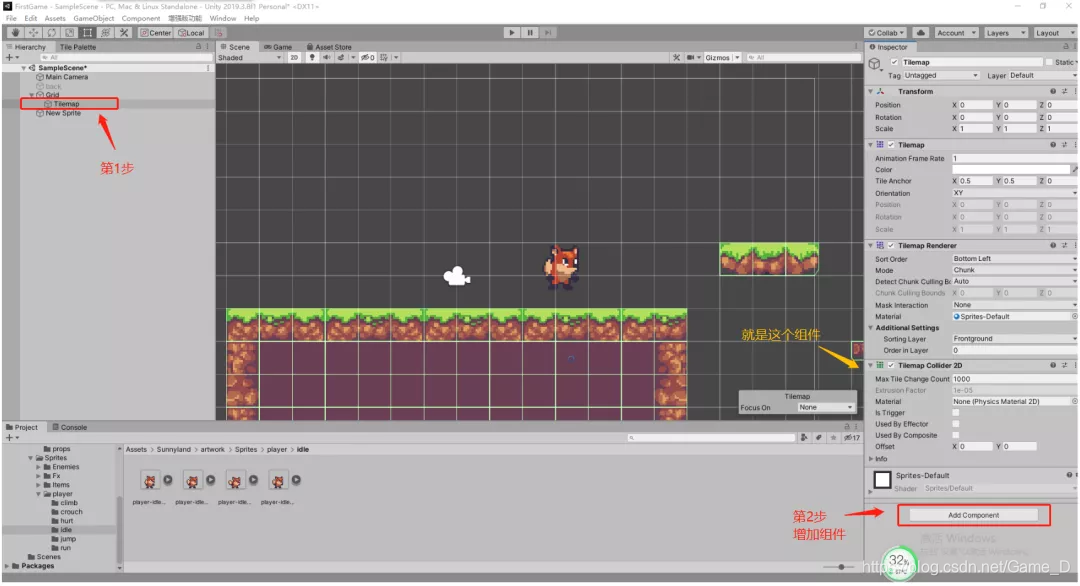This screenshot has width=1080, height=586.
Task: Open the Tag Untagged dropdown
Action: (941, 75)
